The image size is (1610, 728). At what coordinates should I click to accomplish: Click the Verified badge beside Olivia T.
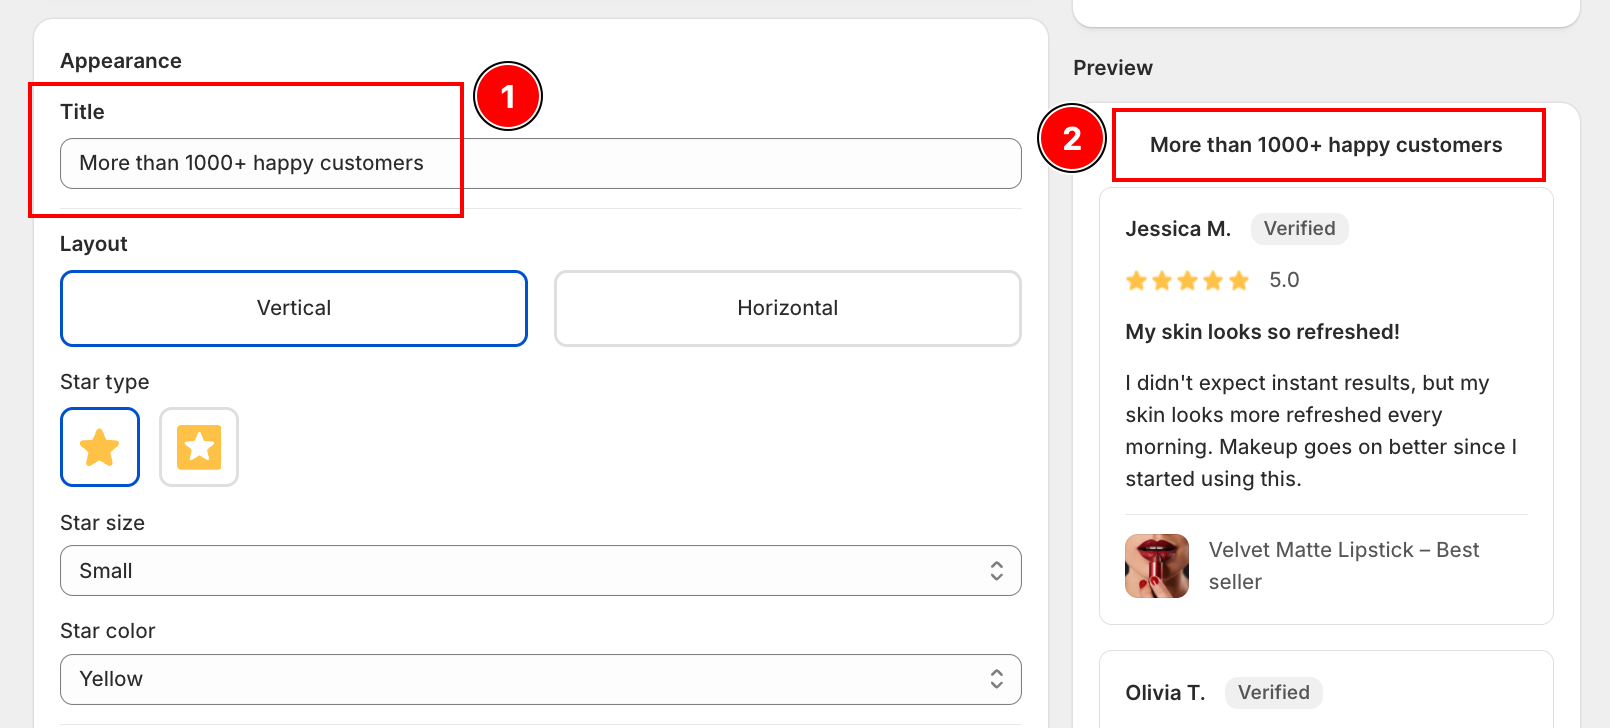coord(1274,693)
